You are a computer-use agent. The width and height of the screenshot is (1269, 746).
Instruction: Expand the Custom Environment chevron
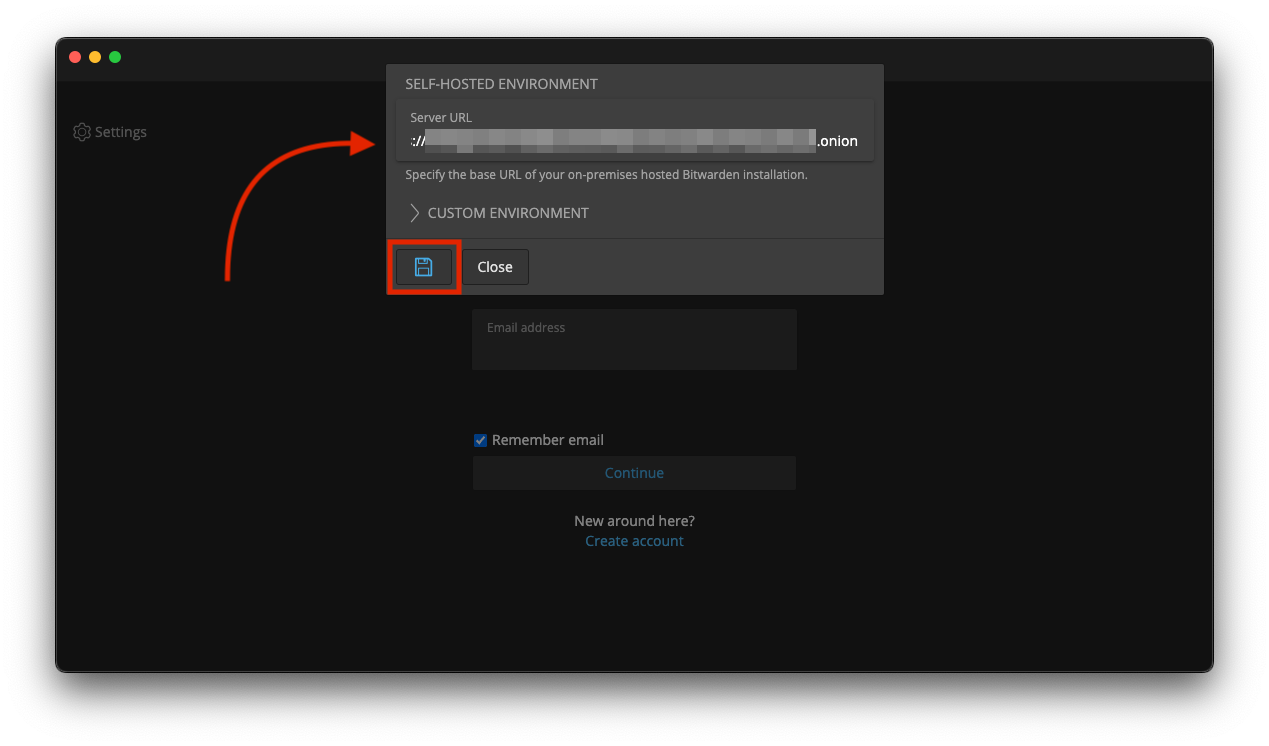[x=414, y=213]
